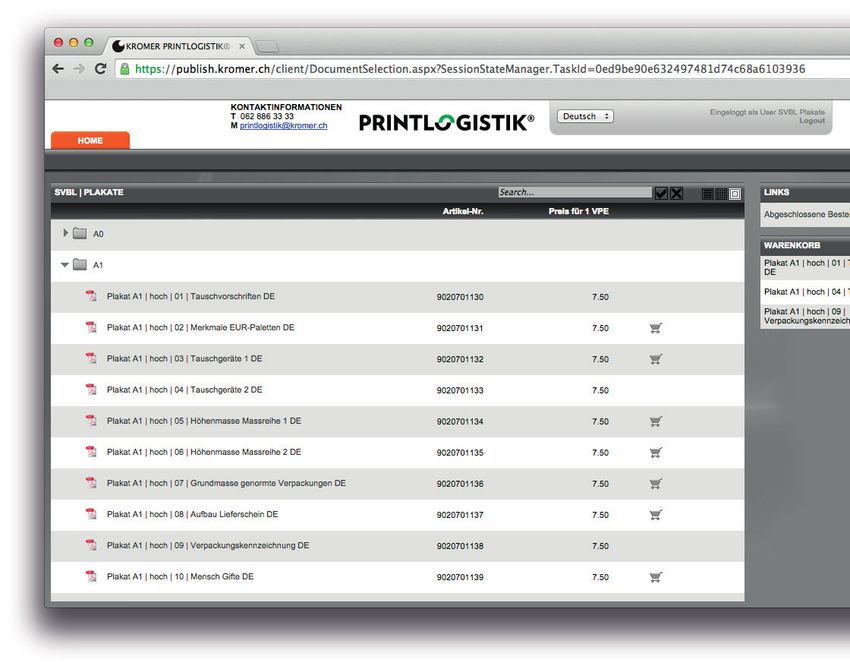Open PDF icon of Tauschvorschriften DE poster
850x669 pixels.
(x=91, y=296)
